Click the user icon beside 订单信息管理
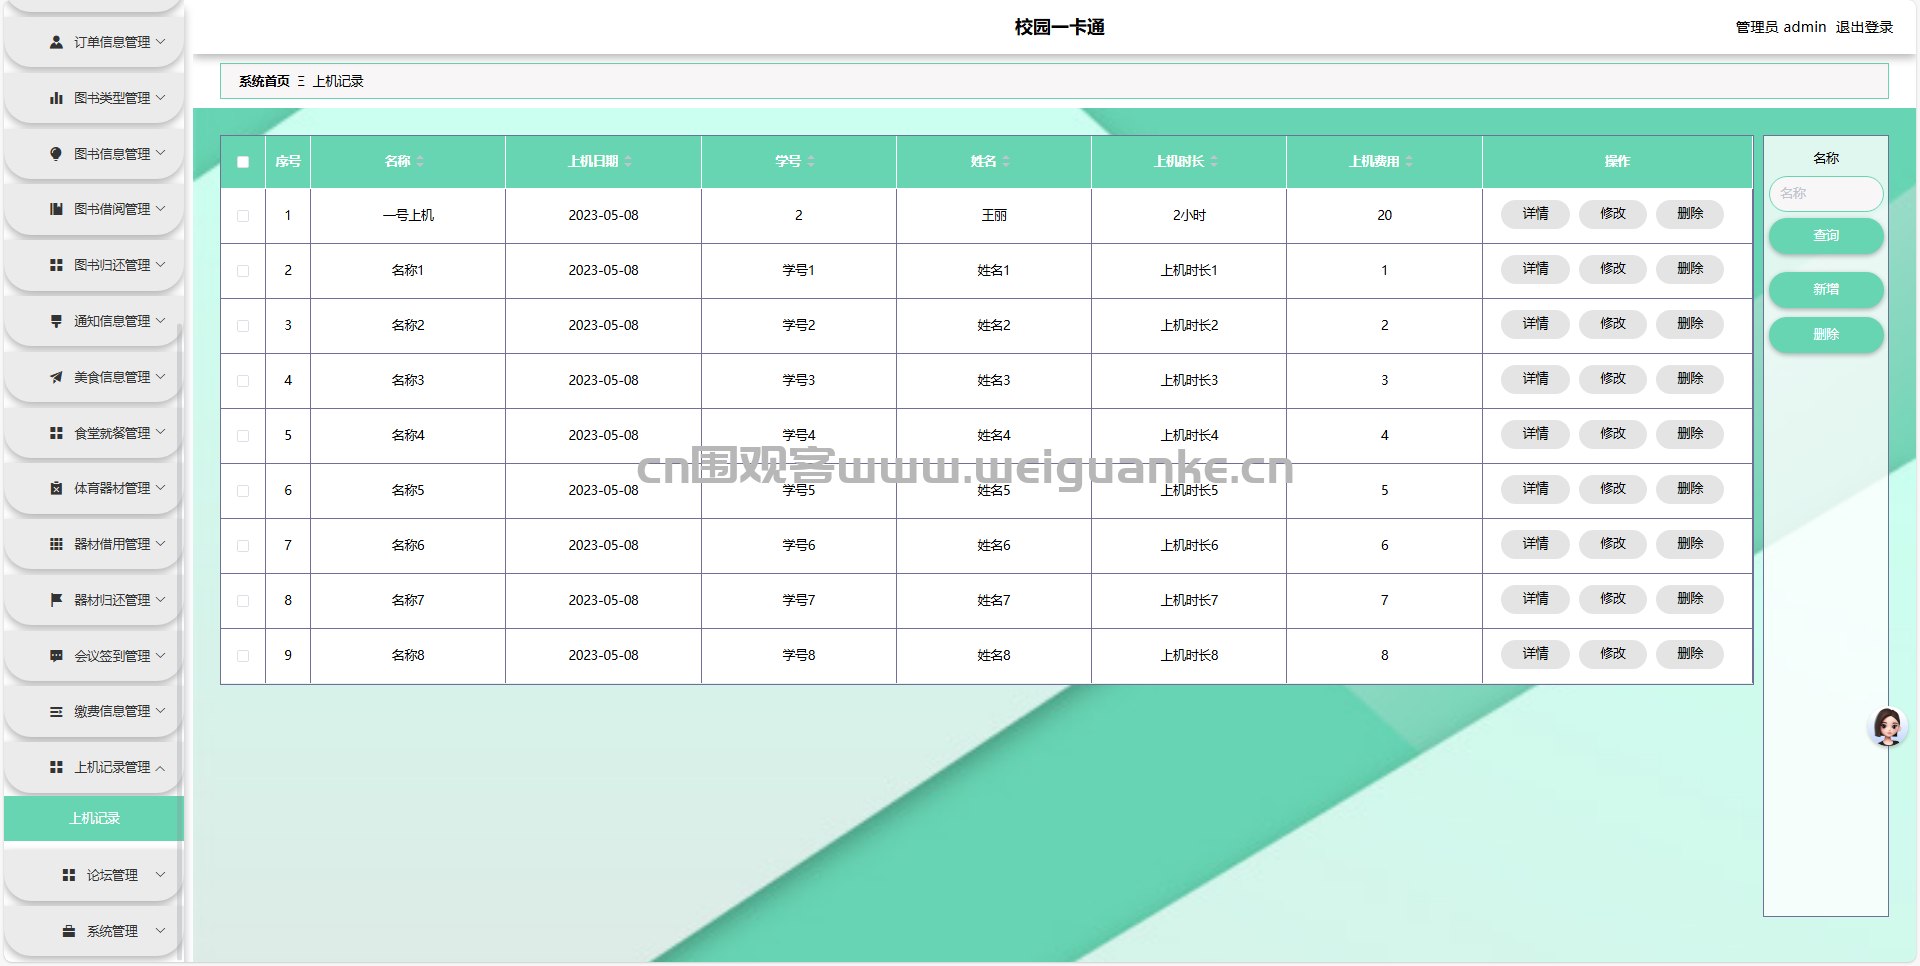The width and height of the screenshot is (1920, 966). coord(56,42)
